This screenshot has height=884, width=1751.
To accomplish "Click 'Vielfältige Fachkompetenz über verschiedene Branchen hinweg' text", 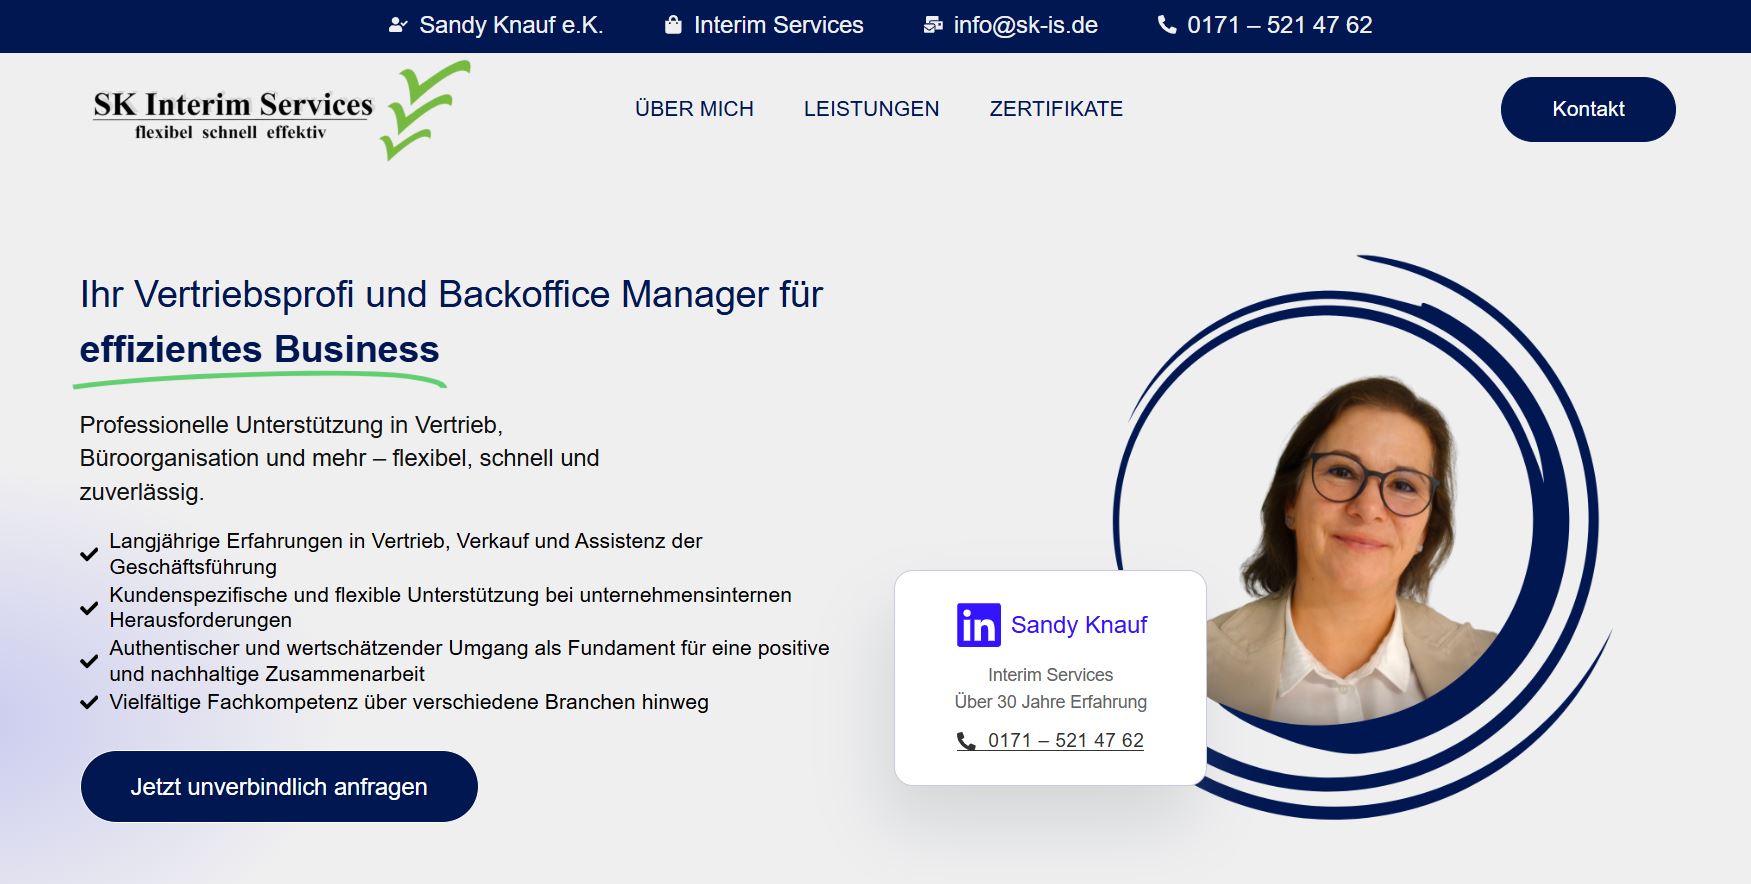I will pyautogui.click(x=409, y=702).
